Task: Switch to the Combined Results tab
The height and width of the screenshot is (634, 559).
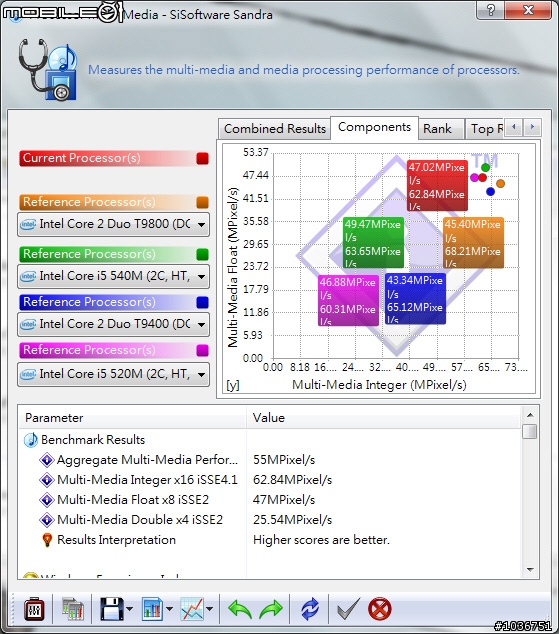Action: [x=275, y=129]
